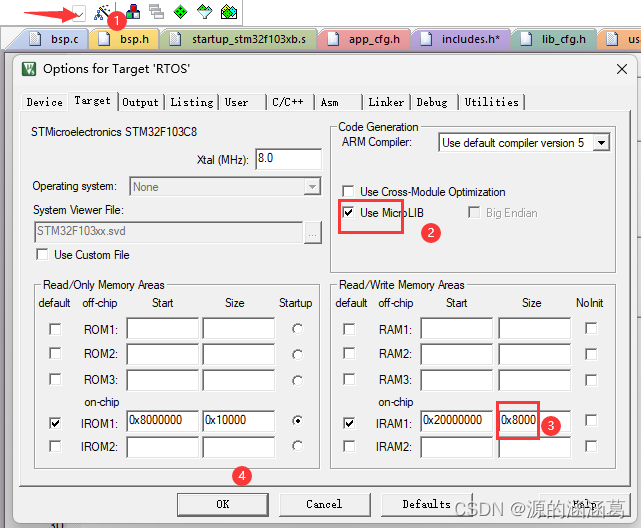Image resolution: width=641 pixels, height=528 pixels.
Task: Open the Operating system combo box
Action: coord(225,187)
